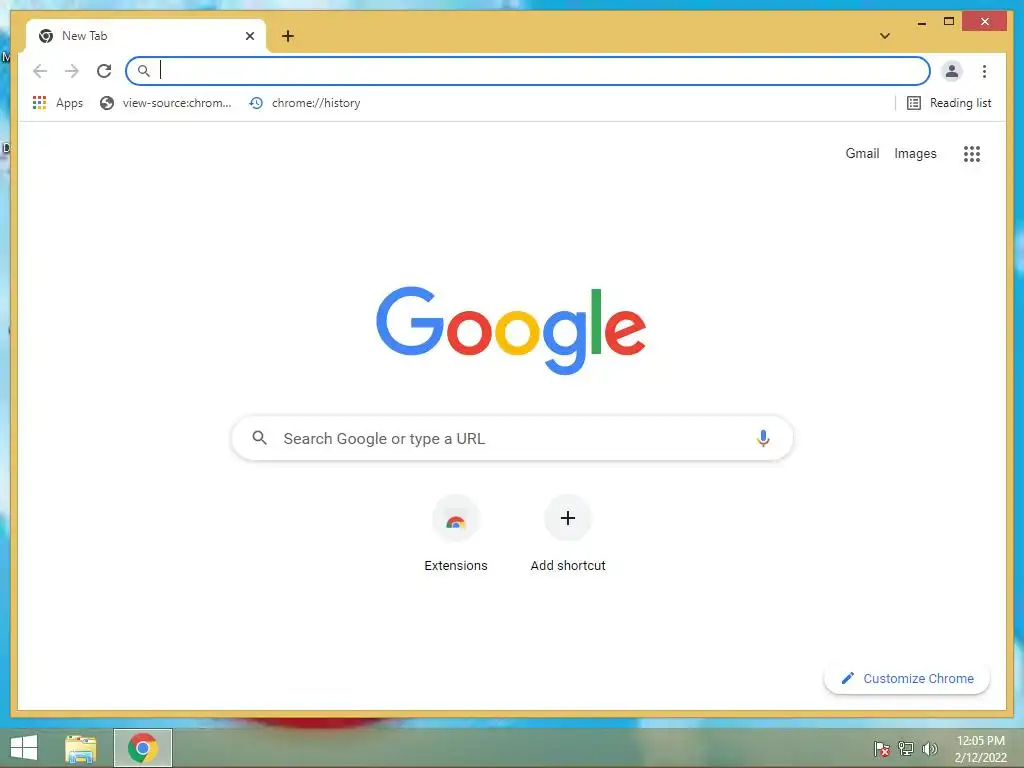Click Customize Chrome button
The width and height of the screenshot is (1024, 768).
click(907, 679)
